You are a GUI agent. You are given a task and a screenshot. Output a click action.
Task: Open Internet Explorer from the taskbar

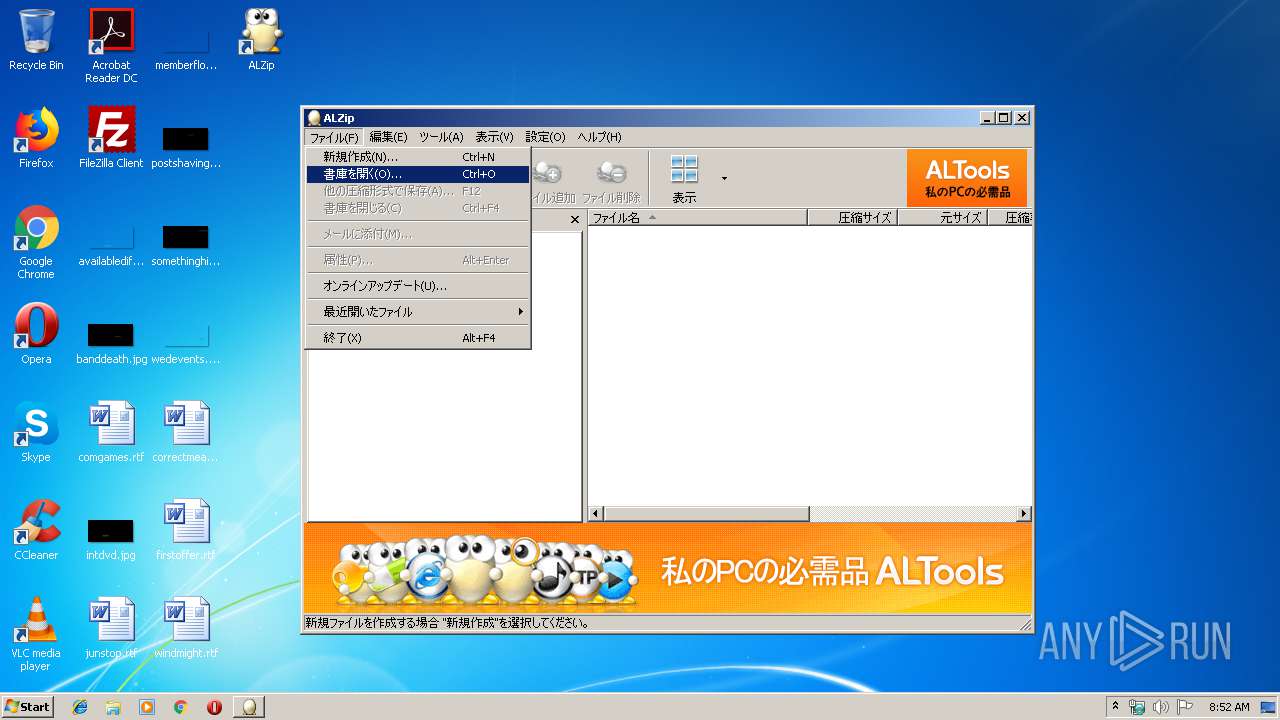coord(80,707)
